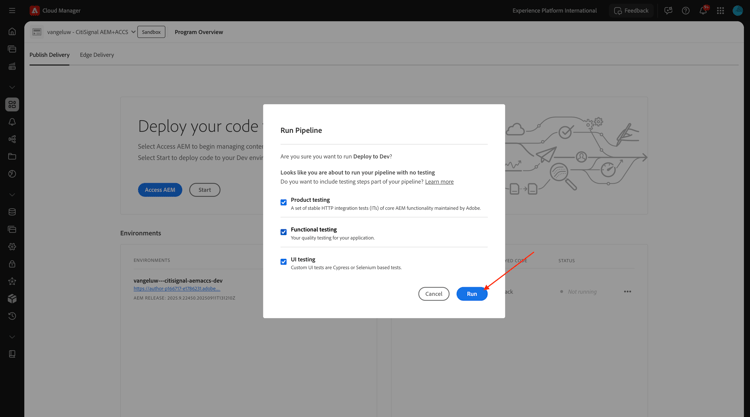Click the Program Overview heading link
This screenshot has width=750, height=417.
coord(199,32)
